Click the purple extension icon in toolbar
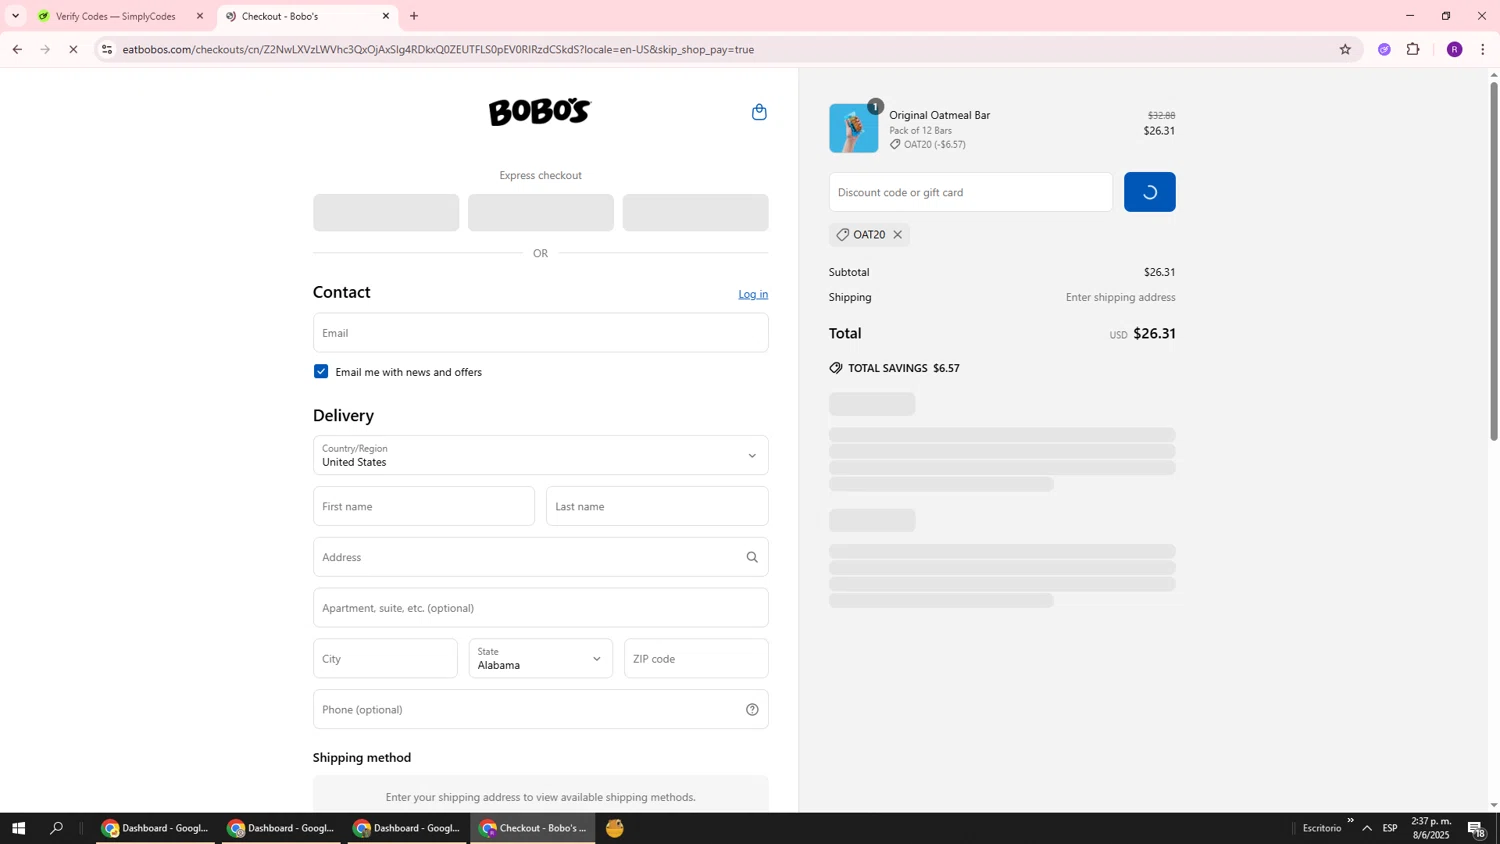 1384,49
